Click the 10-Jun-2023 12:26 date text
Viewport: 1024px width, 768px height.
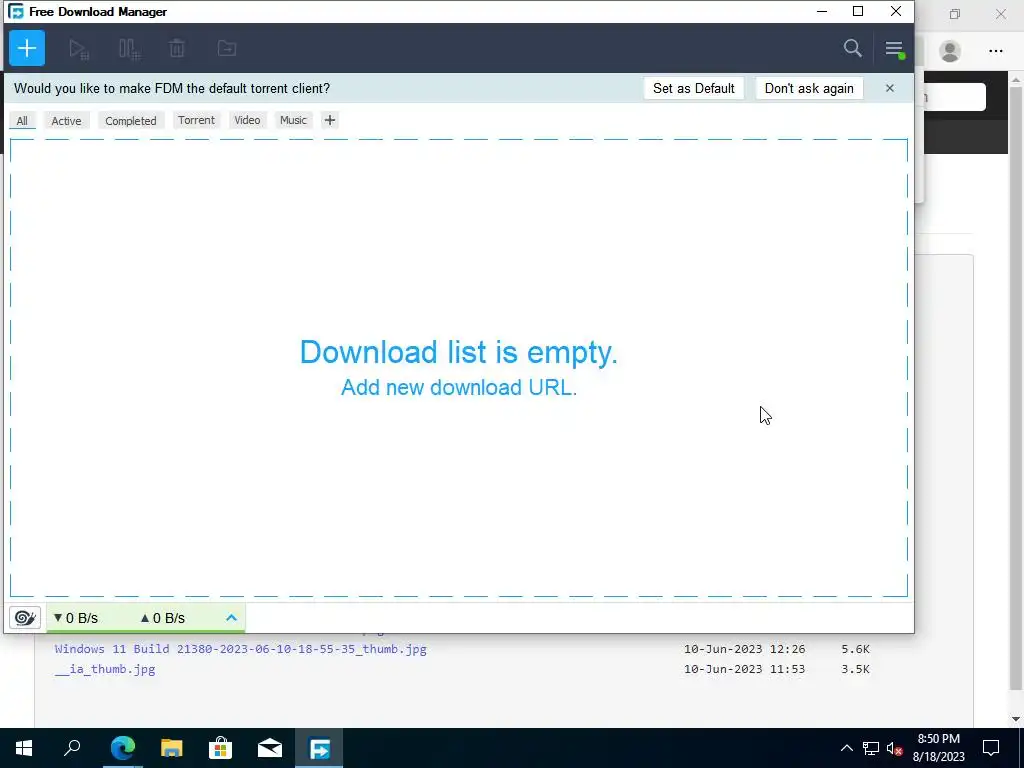(x=744, y=649)
